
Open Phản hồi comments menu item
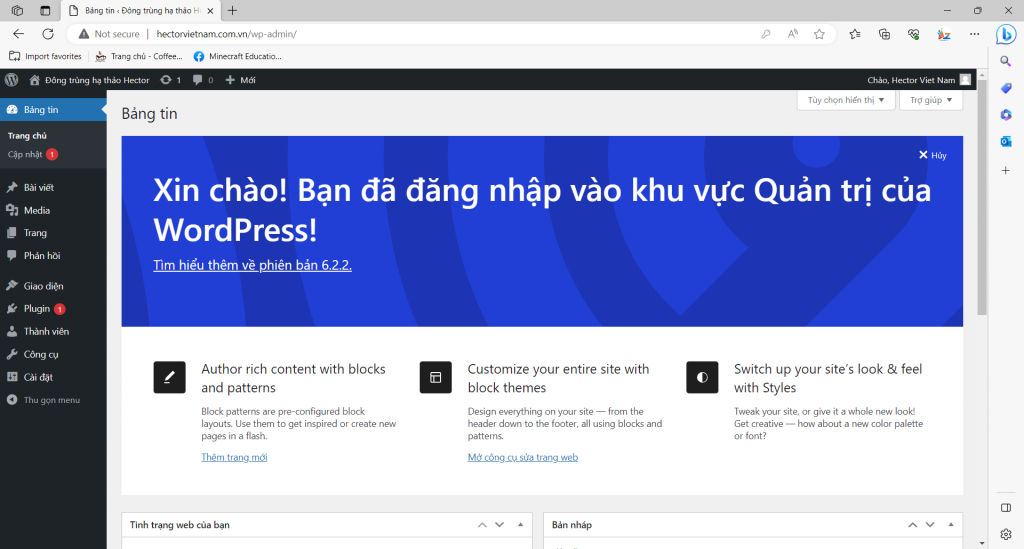tap(53, 256)
